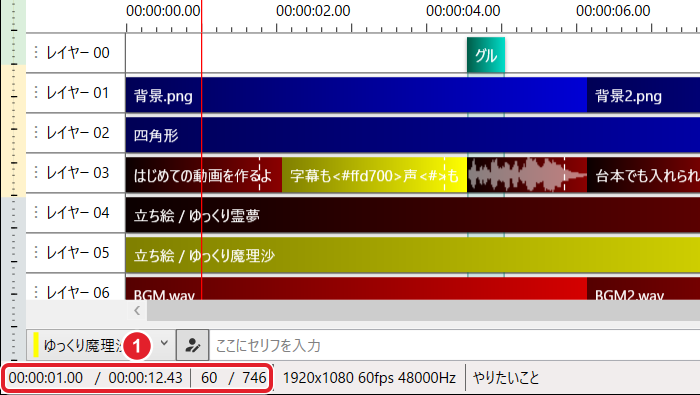
Task: Select the グル item on Layer 00
Action: [x=486, y=55]
